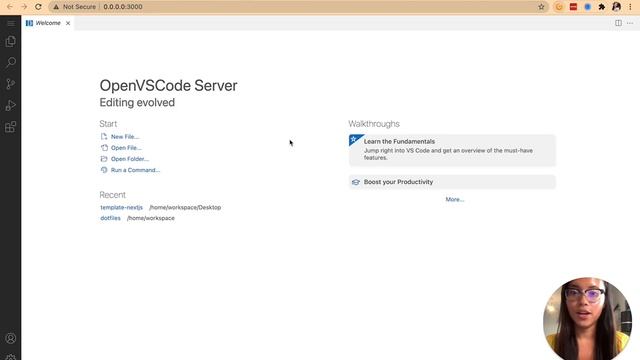Click the browser forward arrow
The image size is (640, 360).
point(24,7)
